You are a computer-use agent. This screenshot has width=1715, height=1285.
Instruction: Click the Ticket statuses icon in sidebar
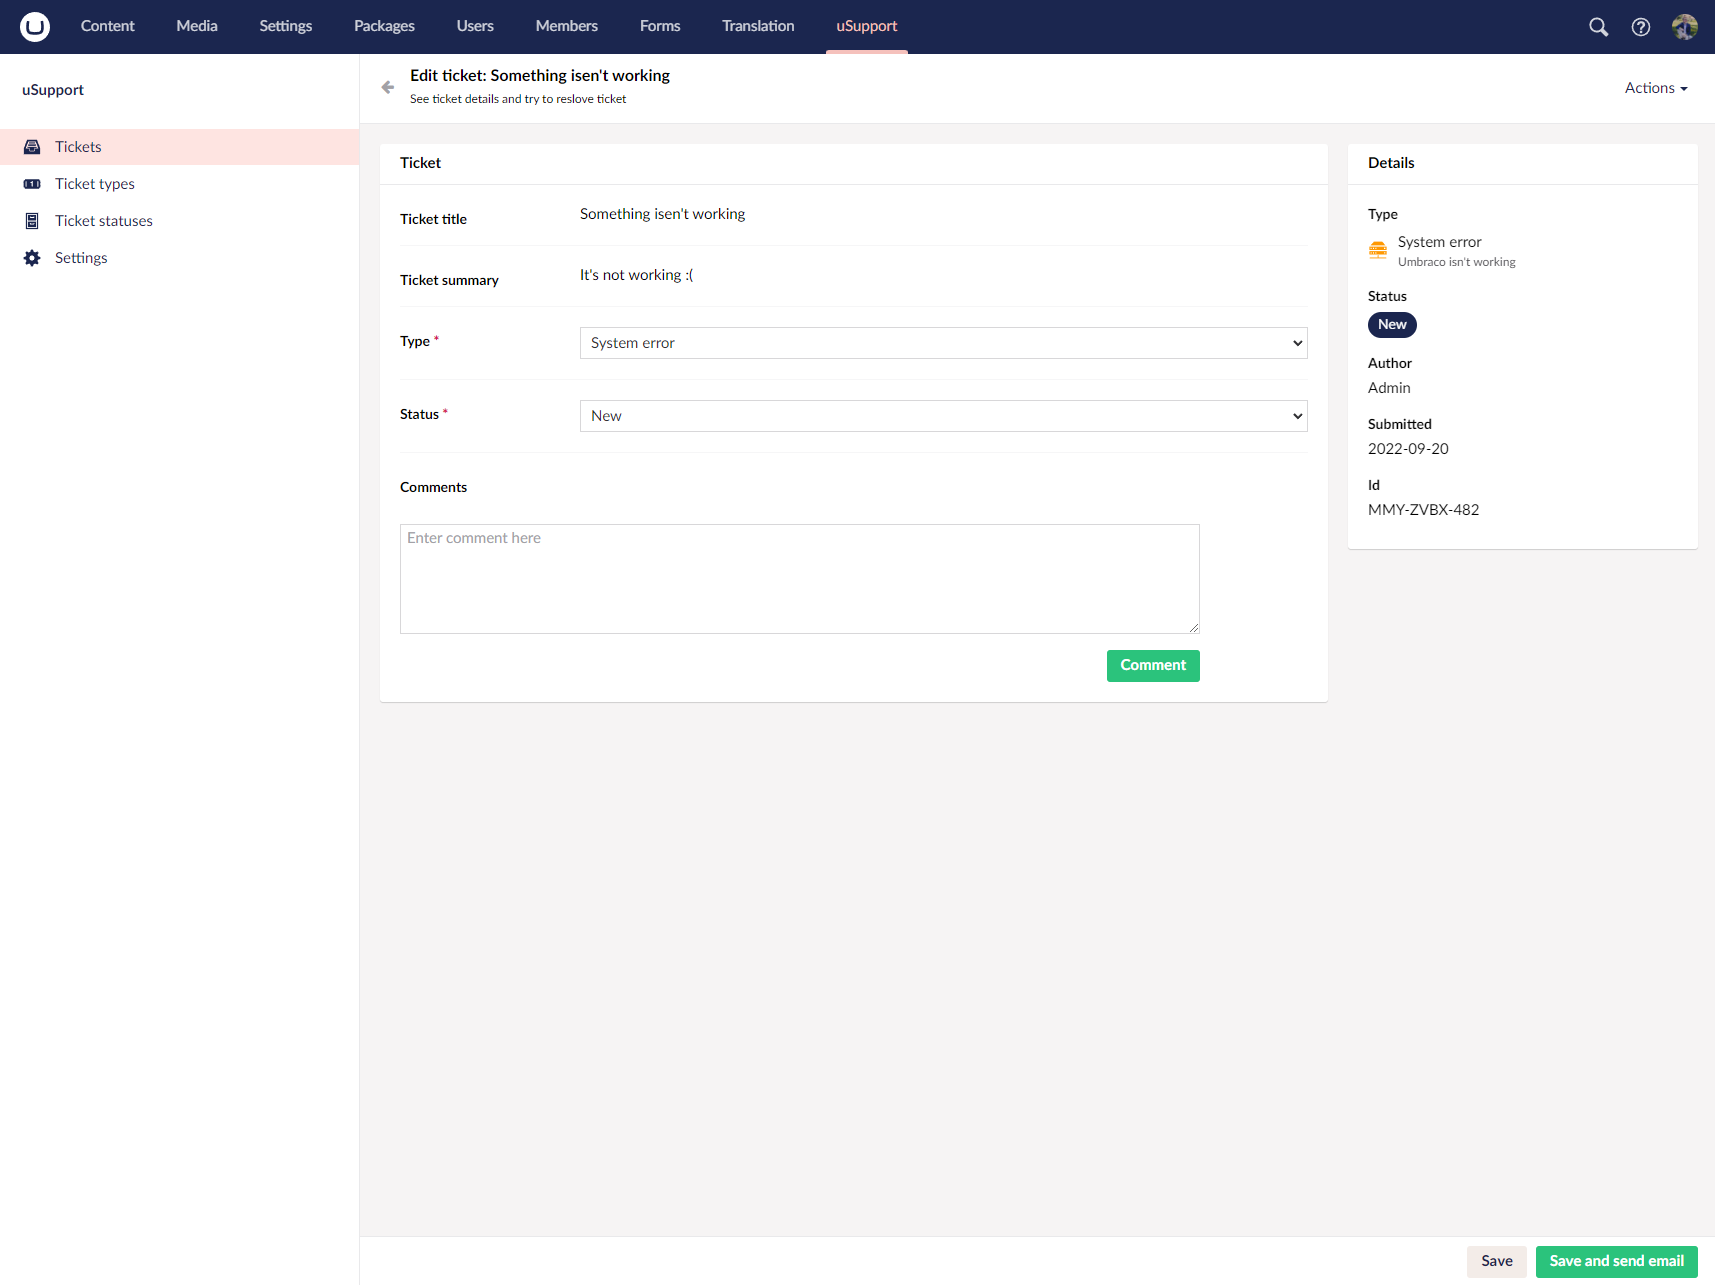[32, 221]
